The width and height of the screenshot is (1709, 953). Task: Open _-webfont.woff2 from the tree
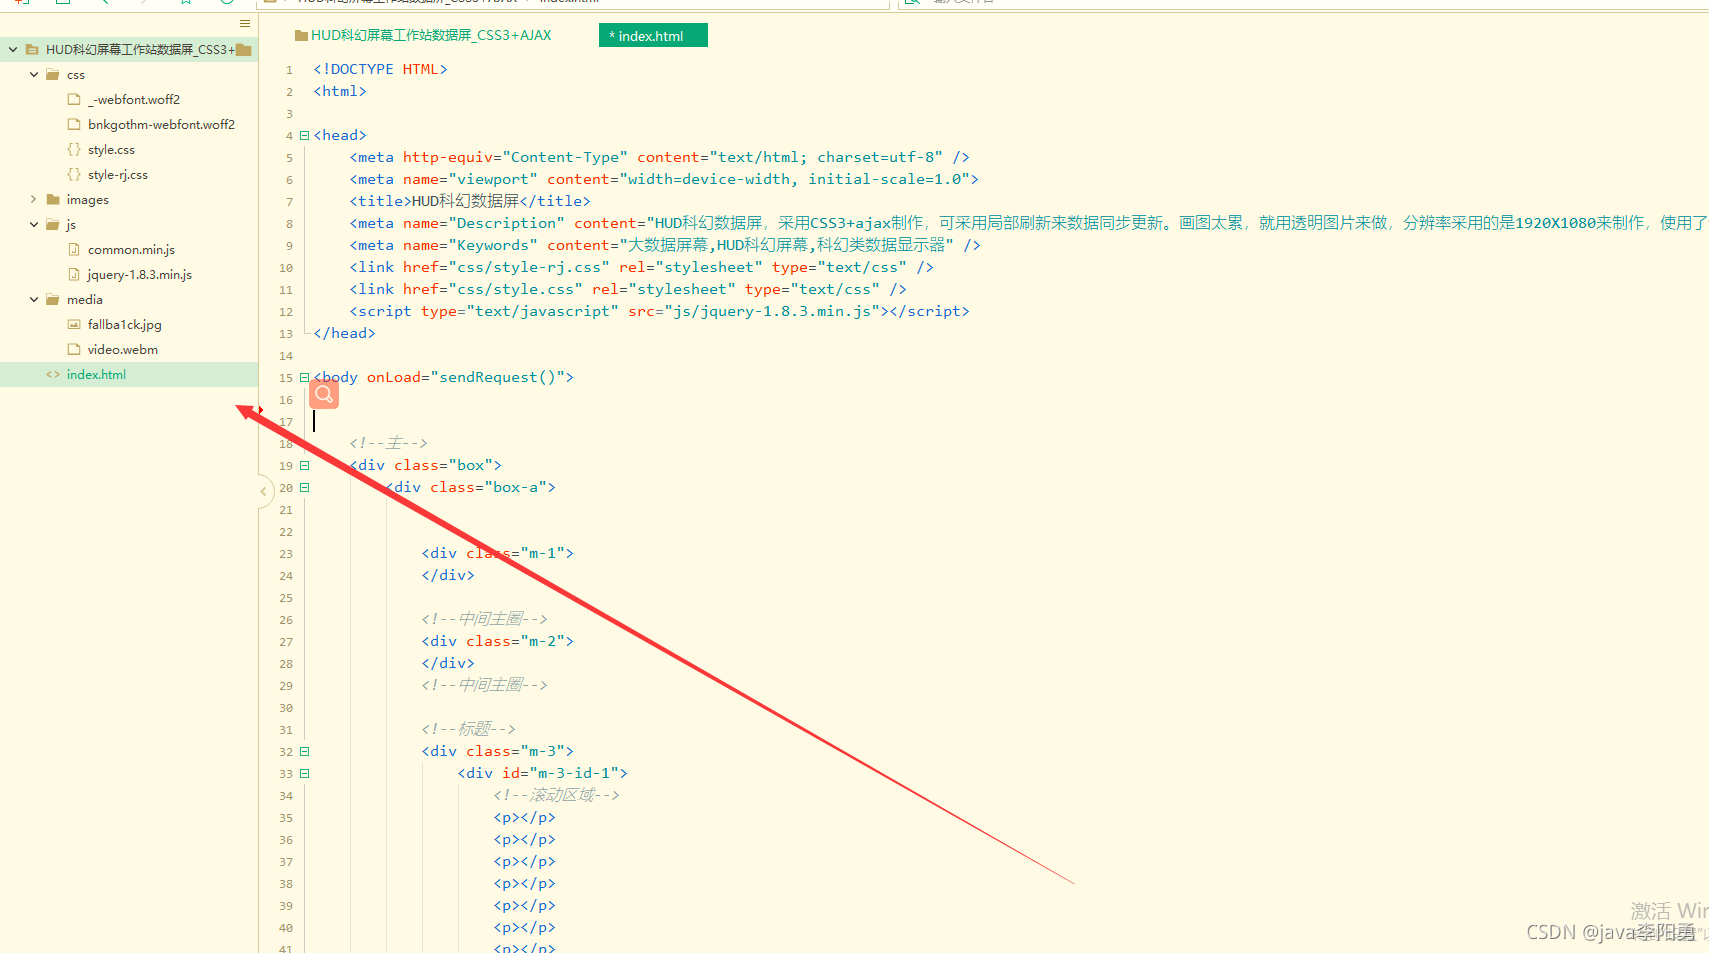(x=134, y=99)
